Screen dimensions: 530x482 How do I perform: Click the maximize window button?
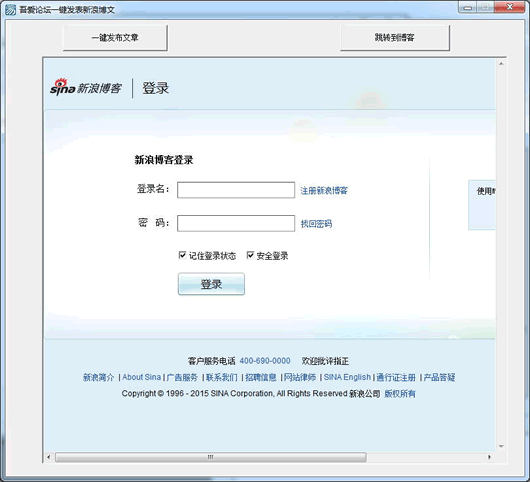point(485,7)
